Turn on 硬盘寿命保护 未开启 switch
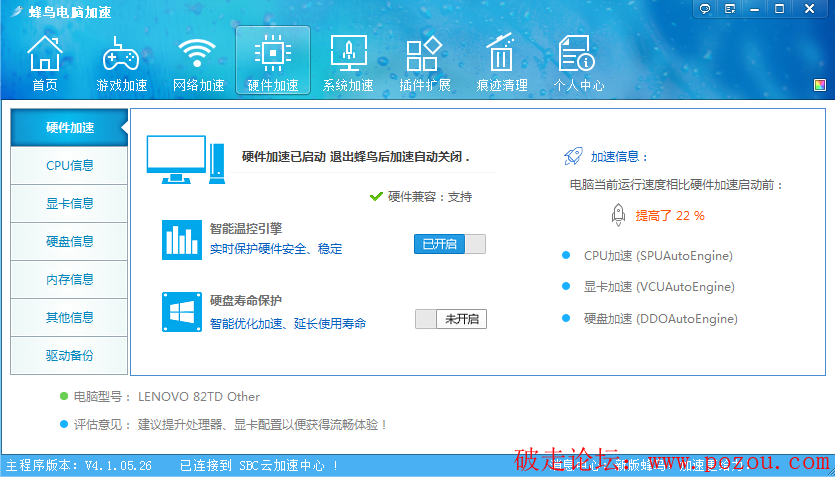This screenshot has height=477, width=835. 451,319
